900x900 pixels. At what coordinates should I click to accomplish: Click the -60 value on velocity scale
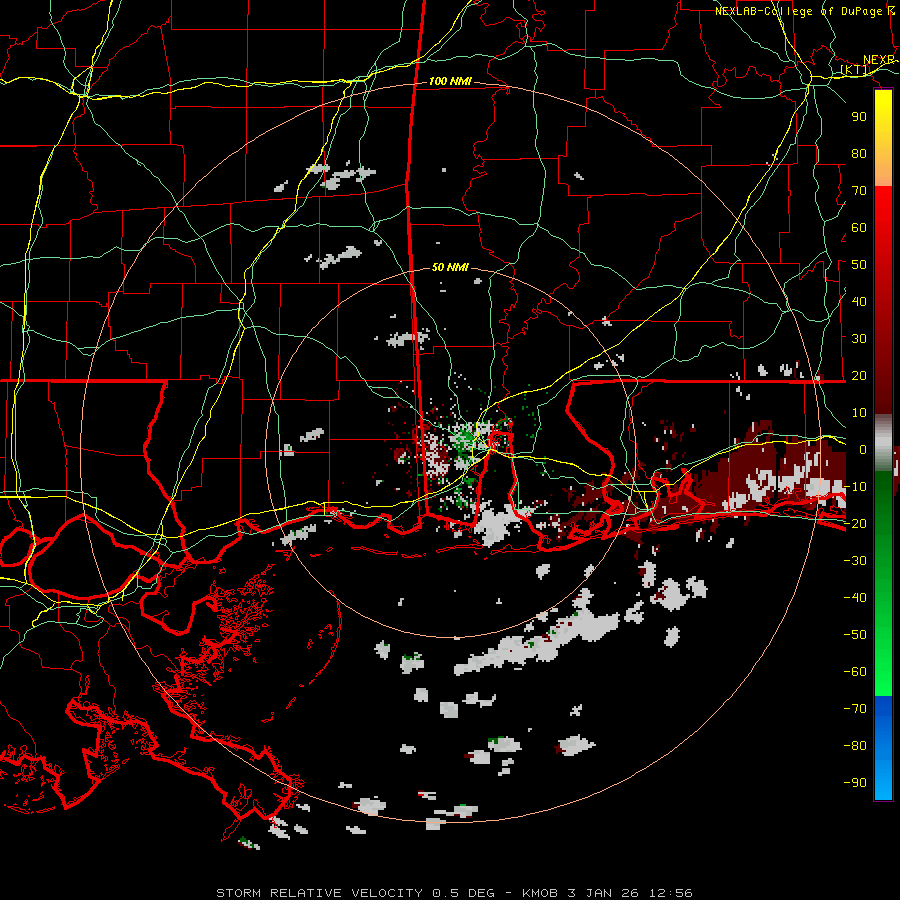pos(855,672)
